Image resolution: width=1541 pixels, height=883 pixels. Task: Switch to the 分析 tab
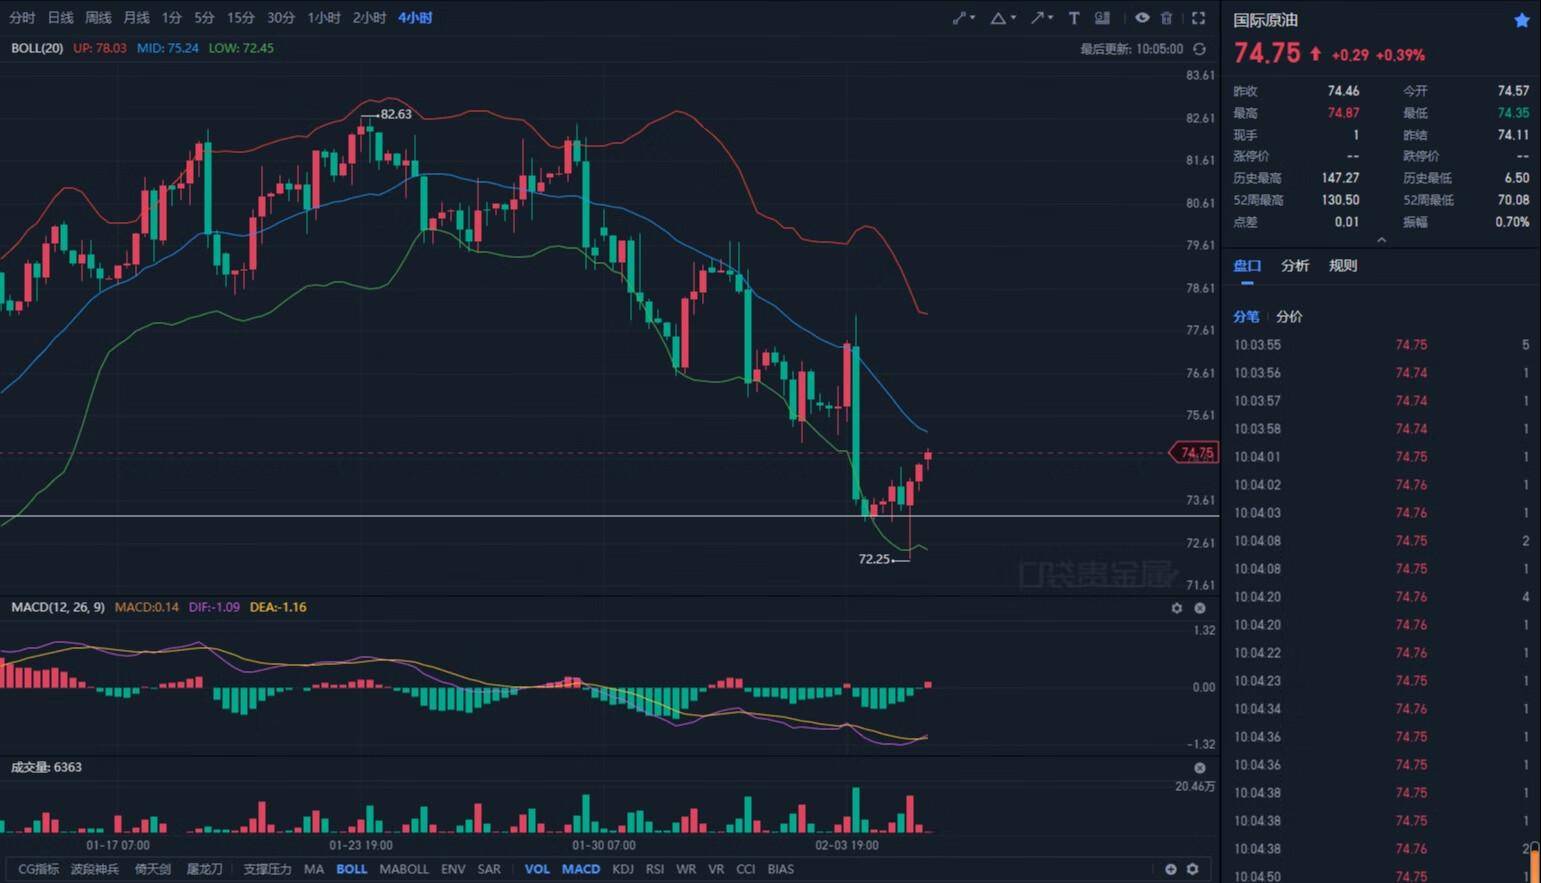click(1295, 266)
